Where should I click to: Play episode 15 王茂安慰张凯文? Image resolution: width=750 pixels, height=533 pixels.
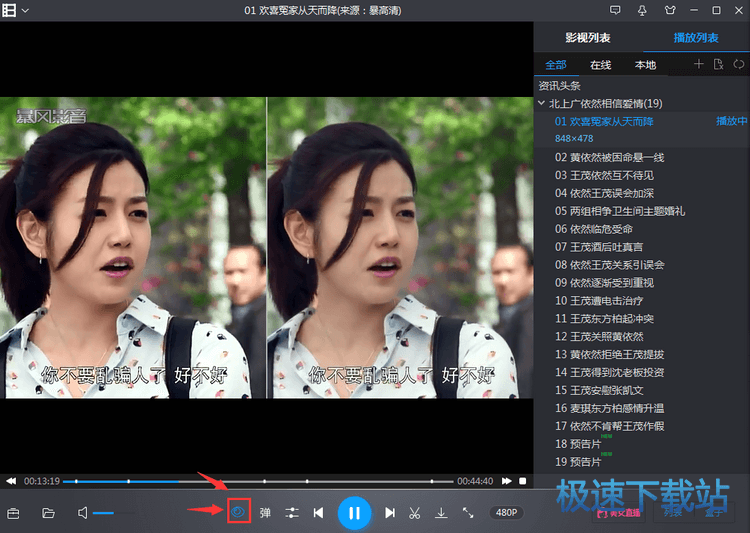pos(599,390)
